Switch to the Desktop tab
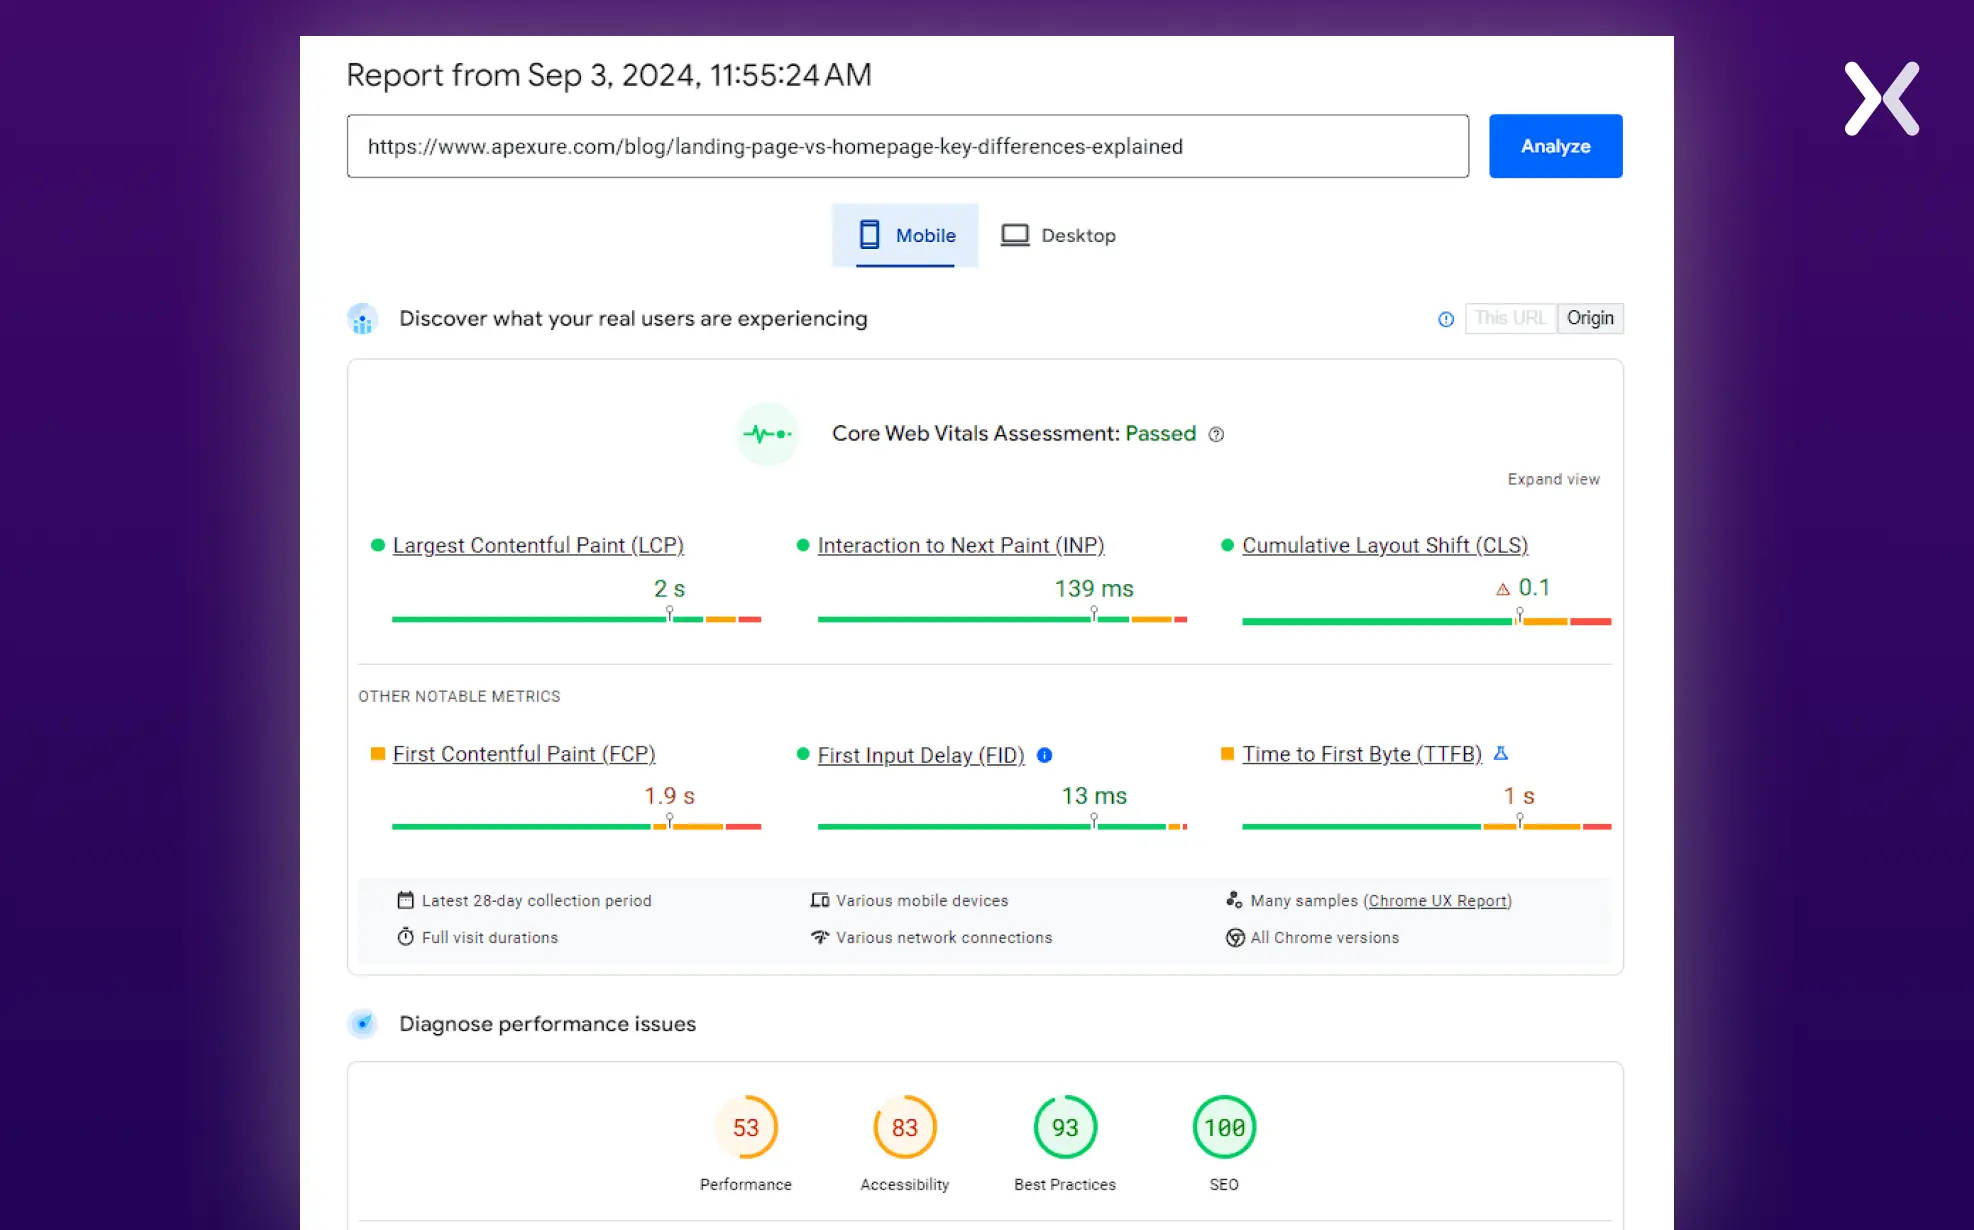The height and width of the screenshot is (1230, 1974). pos(1059,235)
